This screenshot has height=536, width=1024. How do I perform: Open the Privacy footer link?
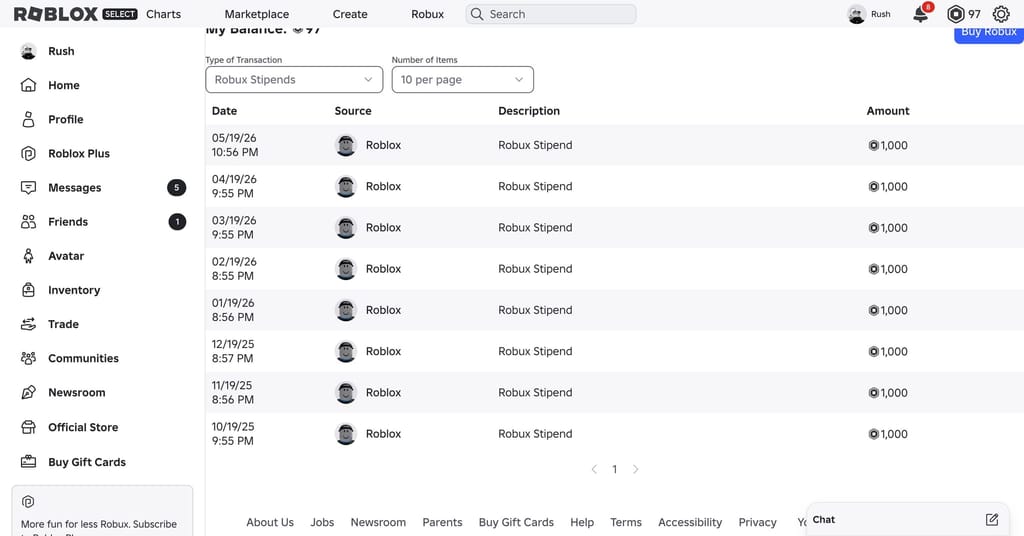(758, 522)
